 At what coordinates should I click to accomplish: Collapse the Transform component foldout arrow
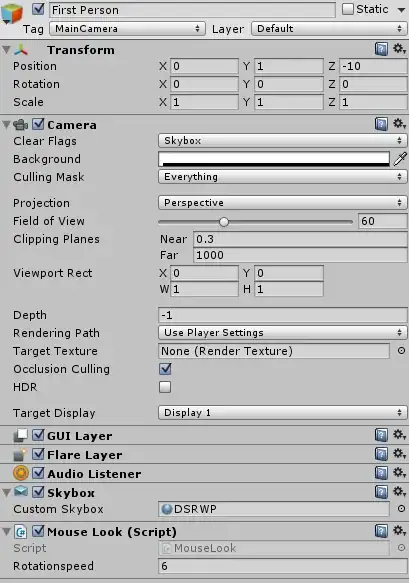[x=6, y=49]
